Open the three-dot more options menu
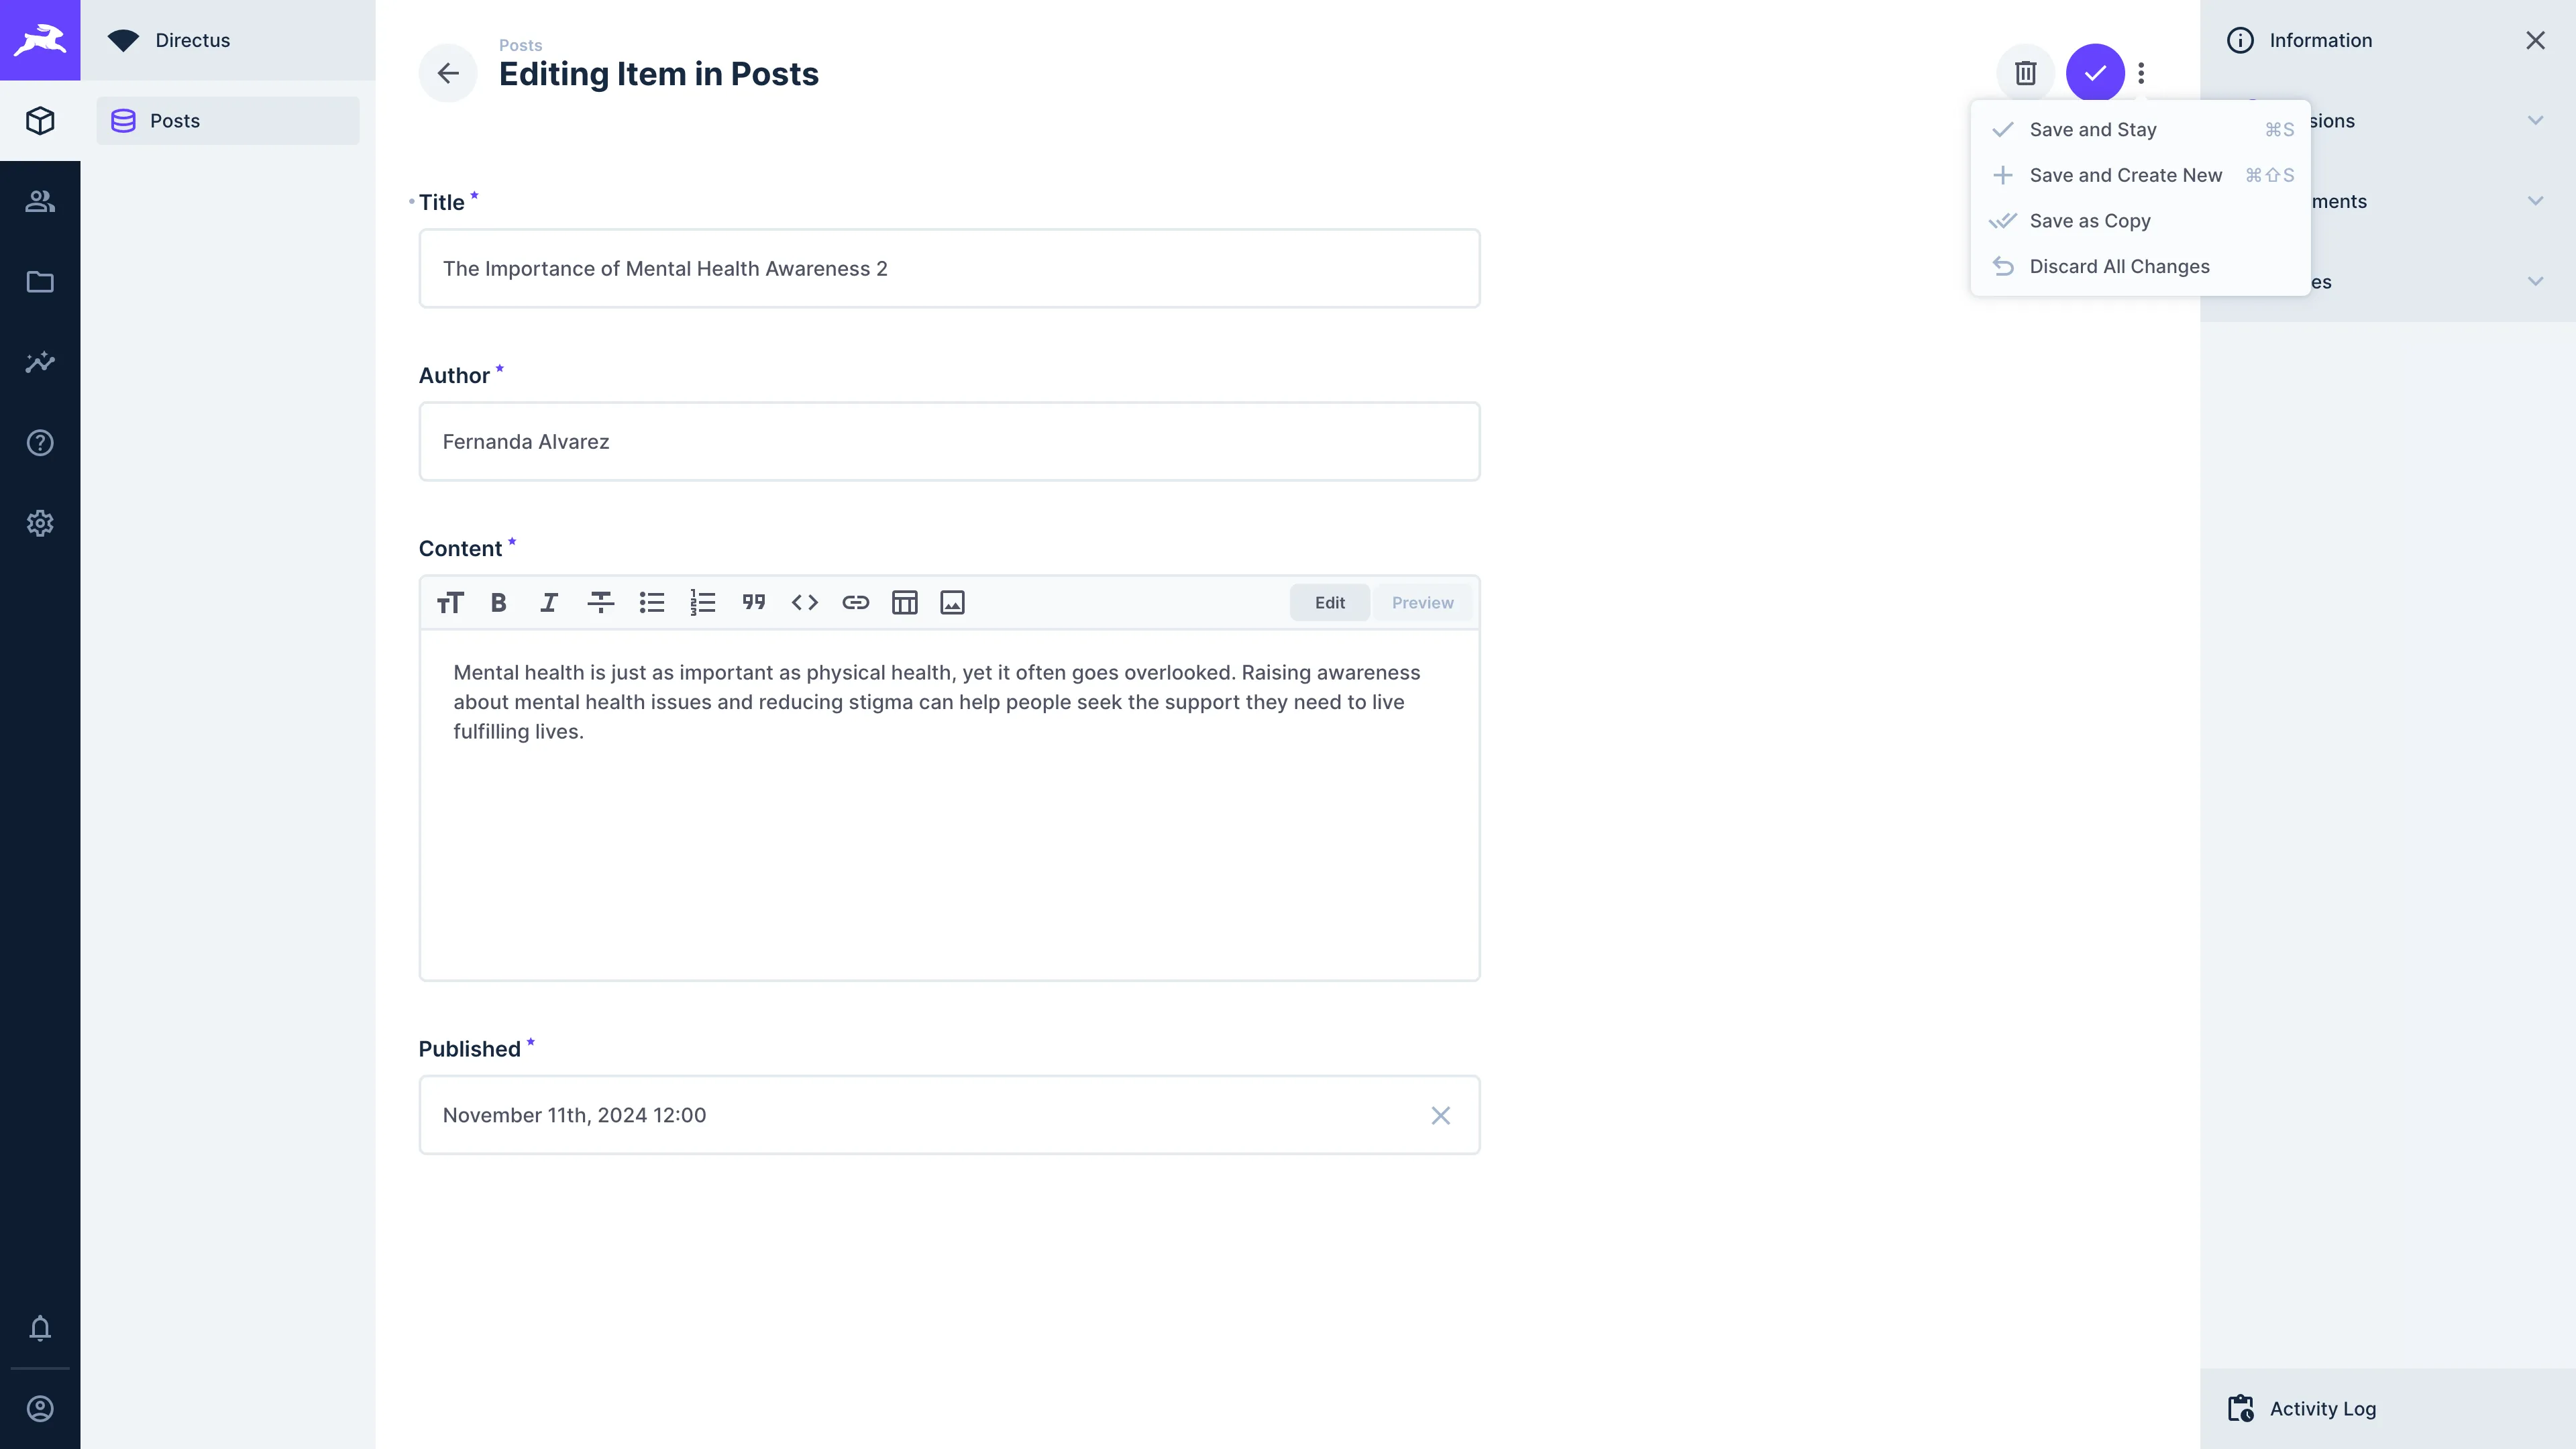 [x=2141, y=73]
